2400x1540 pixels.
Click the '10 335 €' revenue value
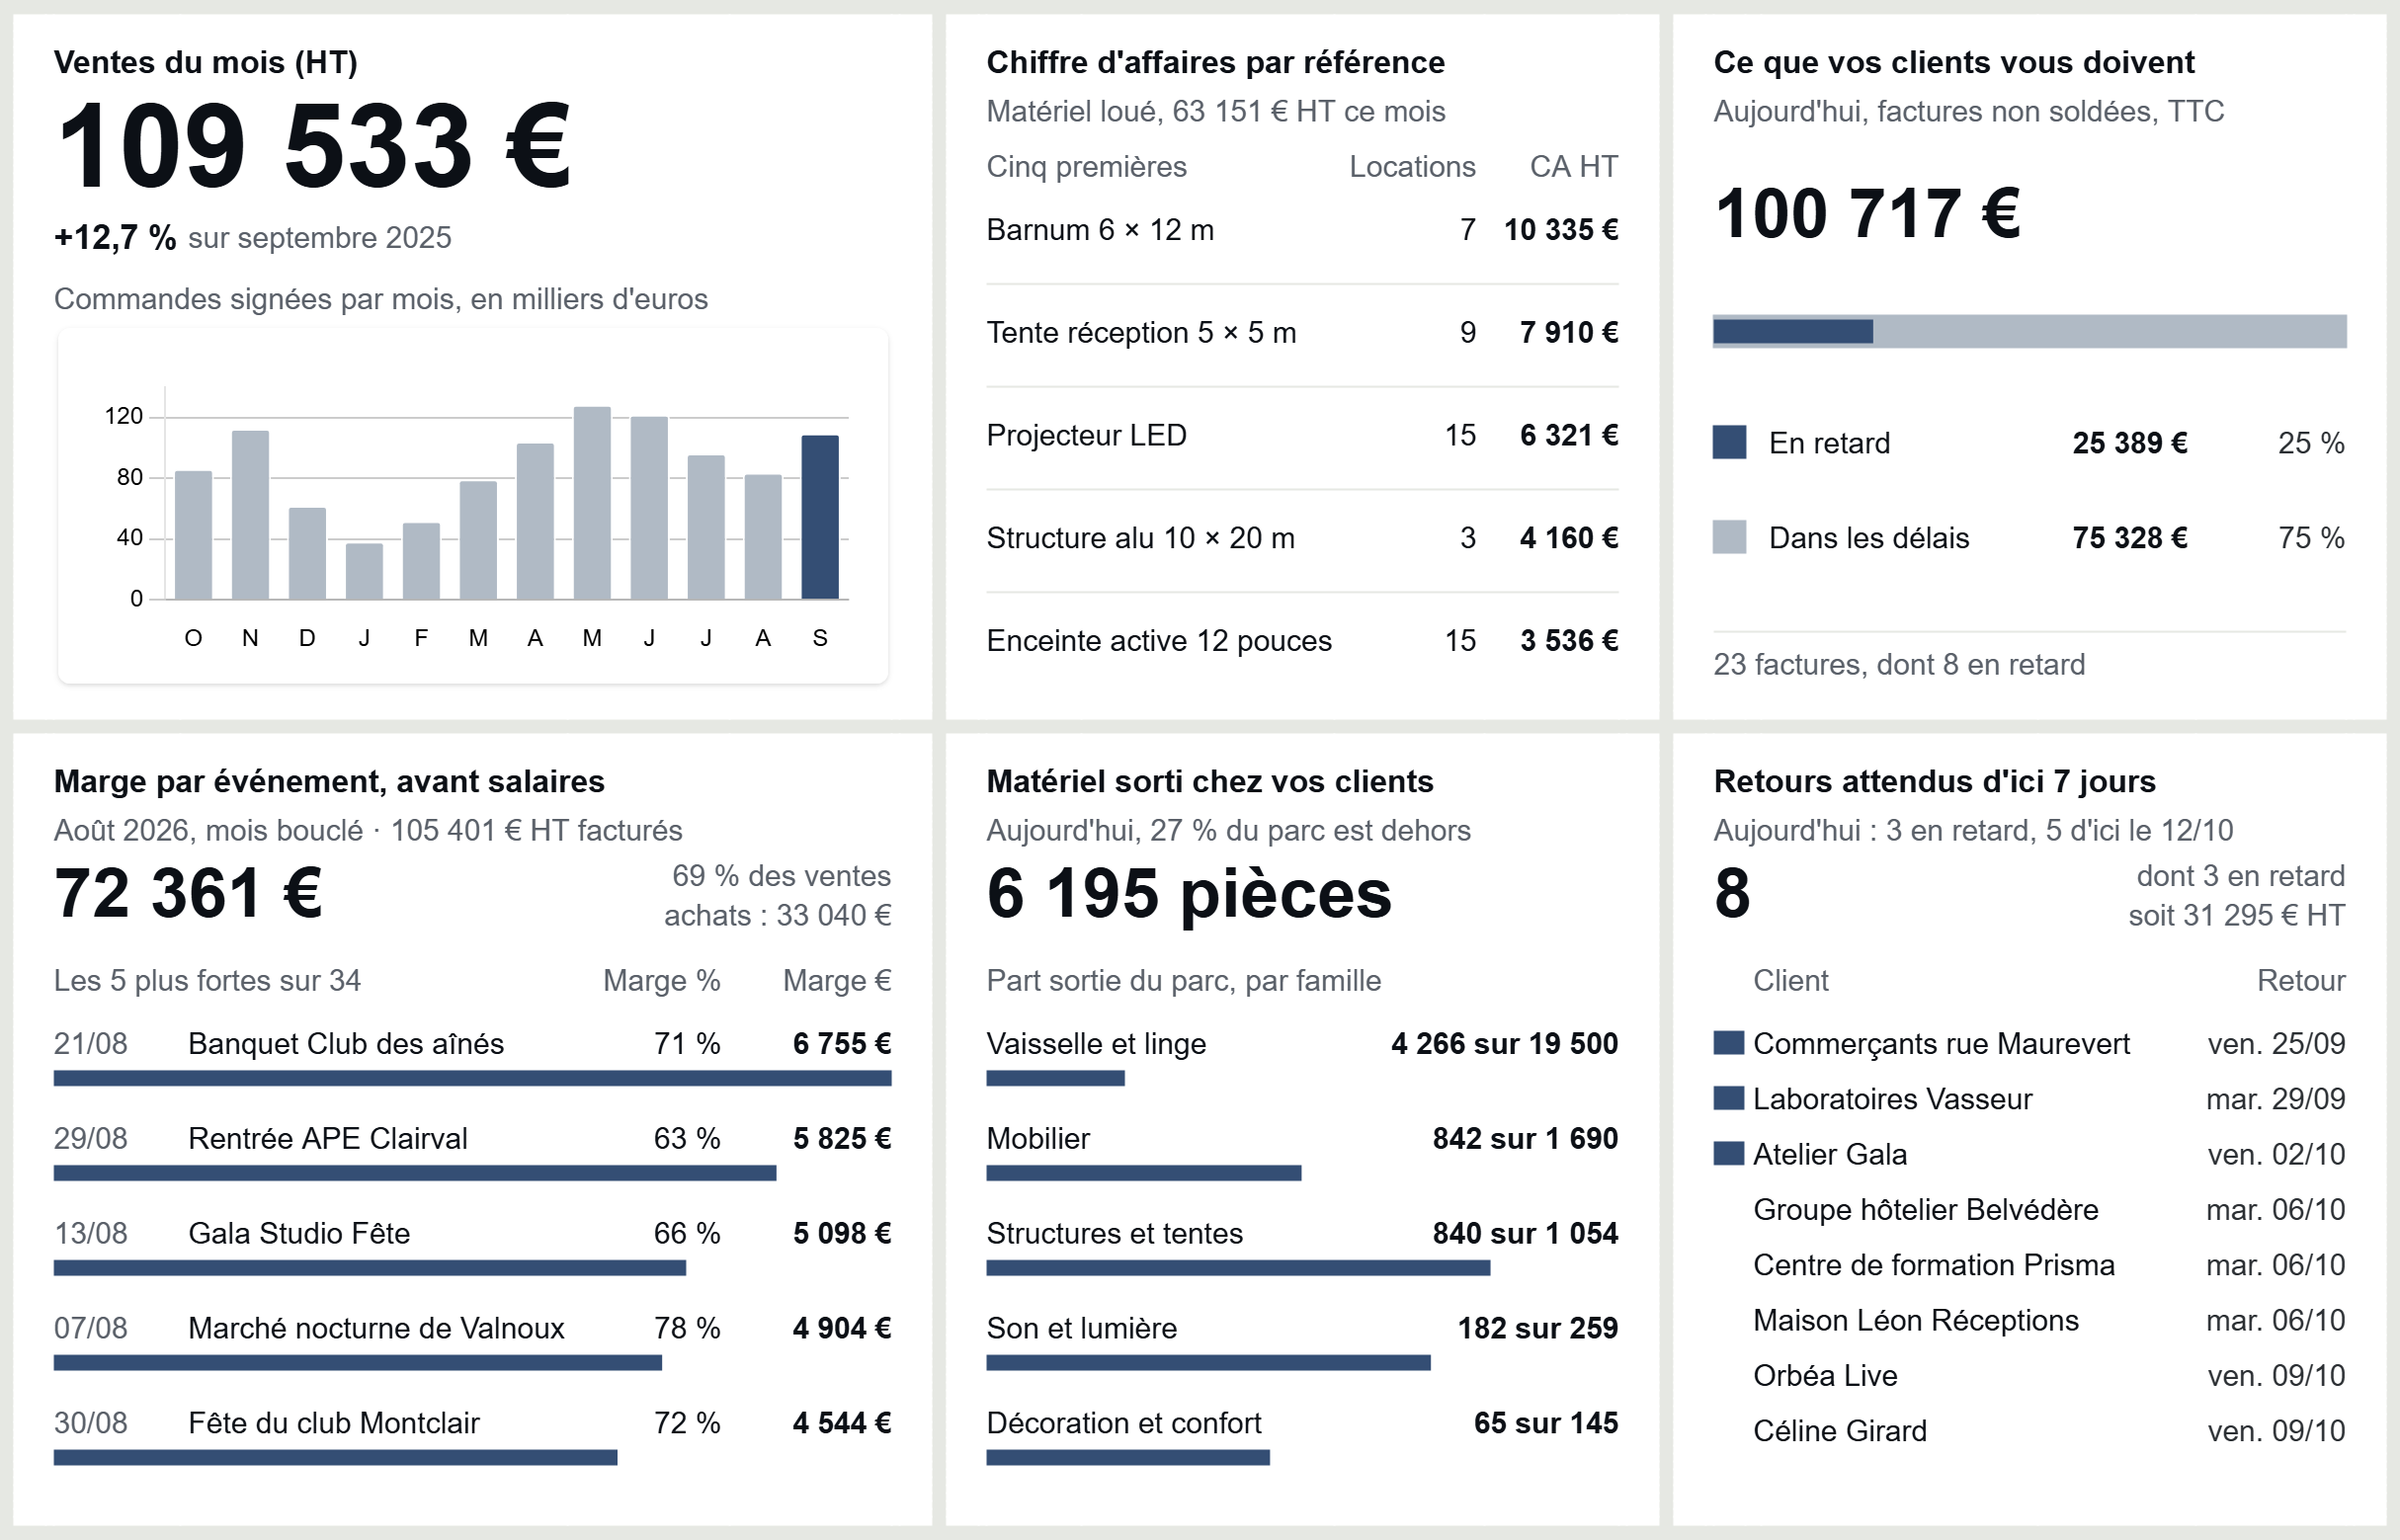(x=1561, y=230)
